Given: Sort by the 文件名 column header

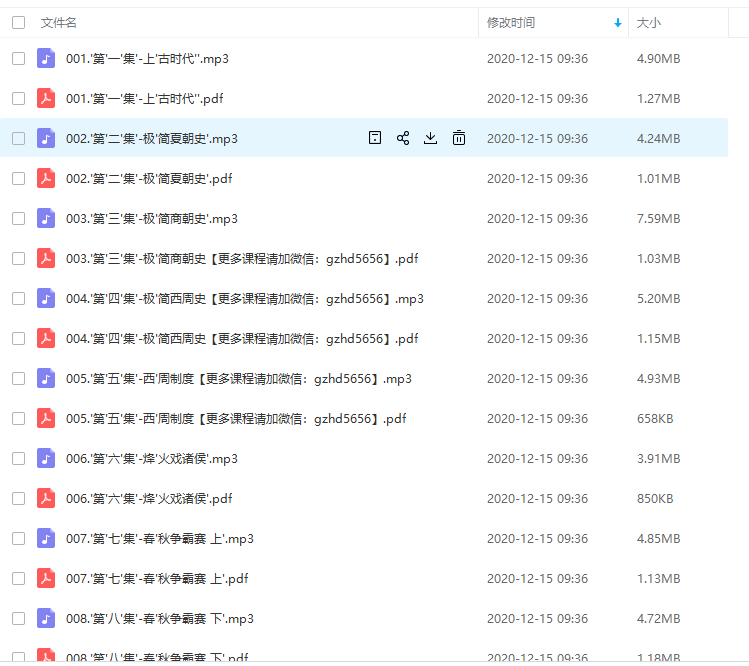Looking at the screenshot, I should [x=59, y=22].
